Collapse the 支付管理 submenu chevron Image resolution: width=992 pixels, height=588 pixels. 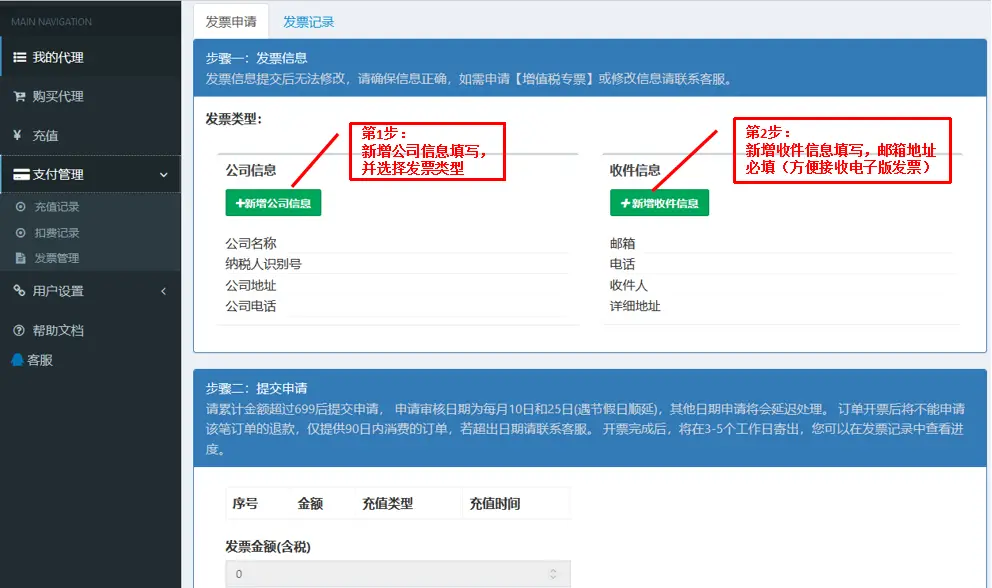[164, 175]
